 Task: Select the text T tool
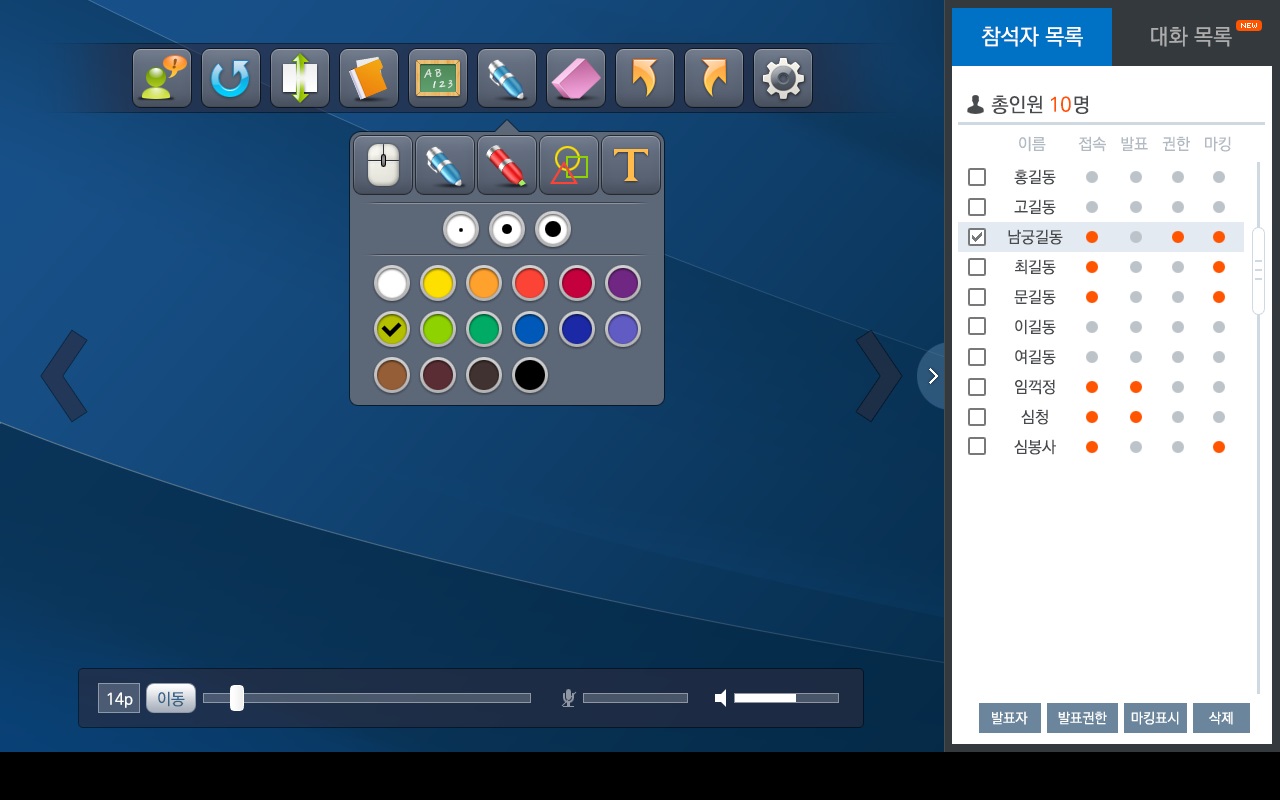tap(631, 165)
